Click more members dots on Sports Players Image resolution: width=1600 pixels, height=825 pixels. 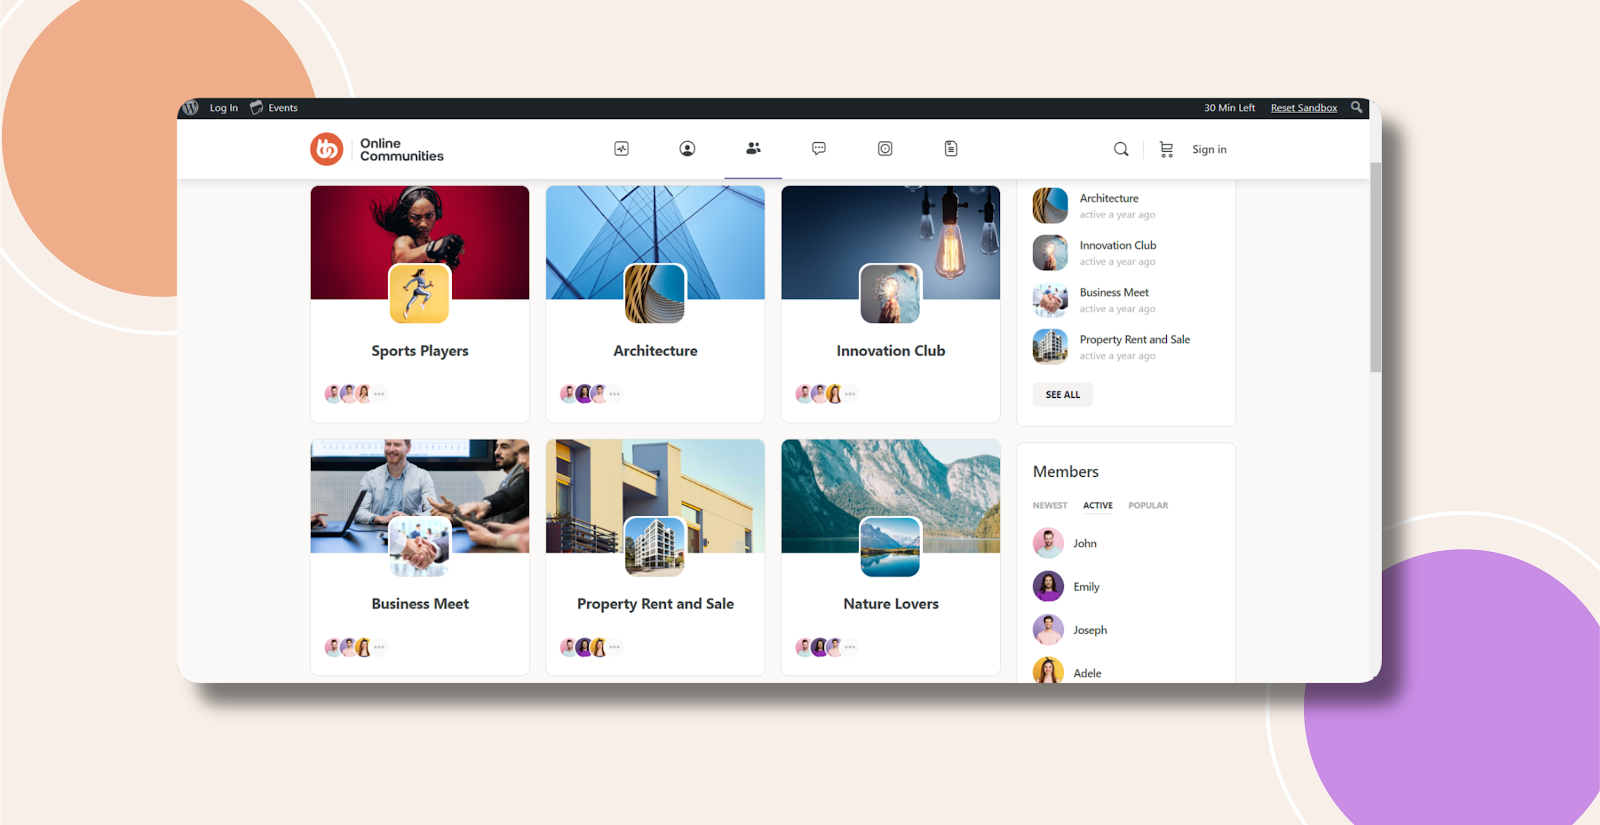[x=379, y=394]
